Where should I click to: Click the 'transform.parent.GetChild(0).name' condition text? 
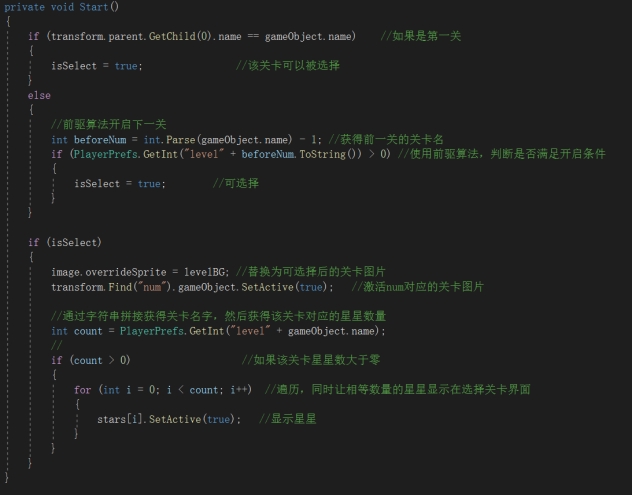[146, 36]
